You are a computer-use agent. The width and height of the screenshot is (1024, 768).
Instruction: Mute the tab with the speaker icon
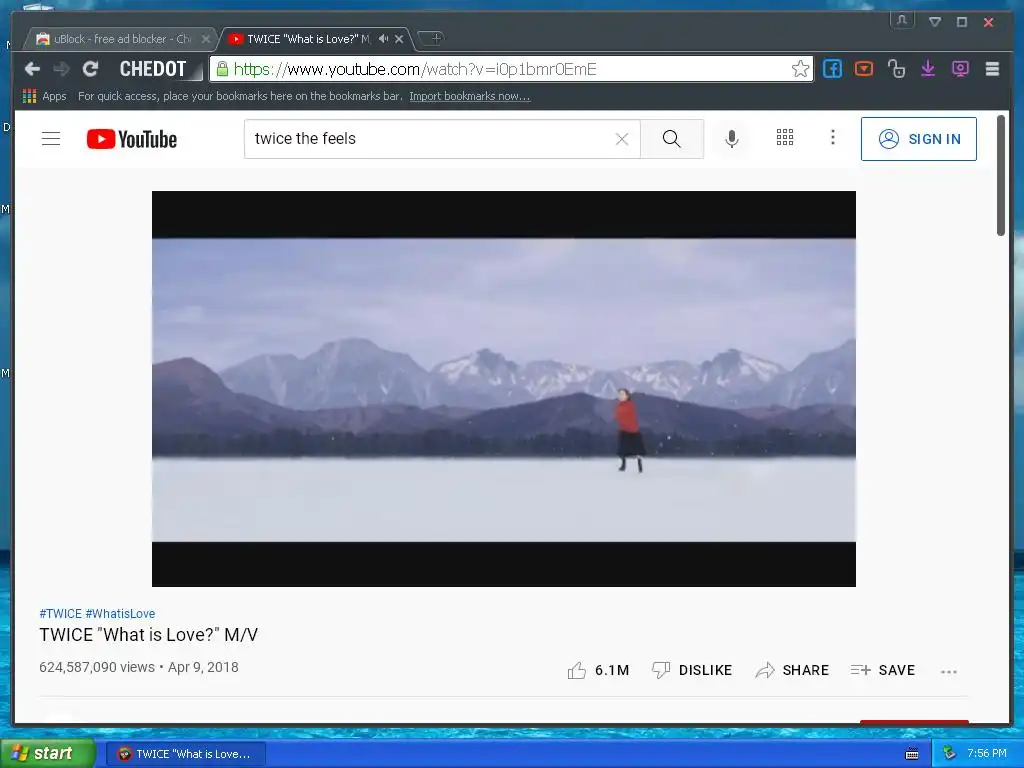(x=383, y=39)
